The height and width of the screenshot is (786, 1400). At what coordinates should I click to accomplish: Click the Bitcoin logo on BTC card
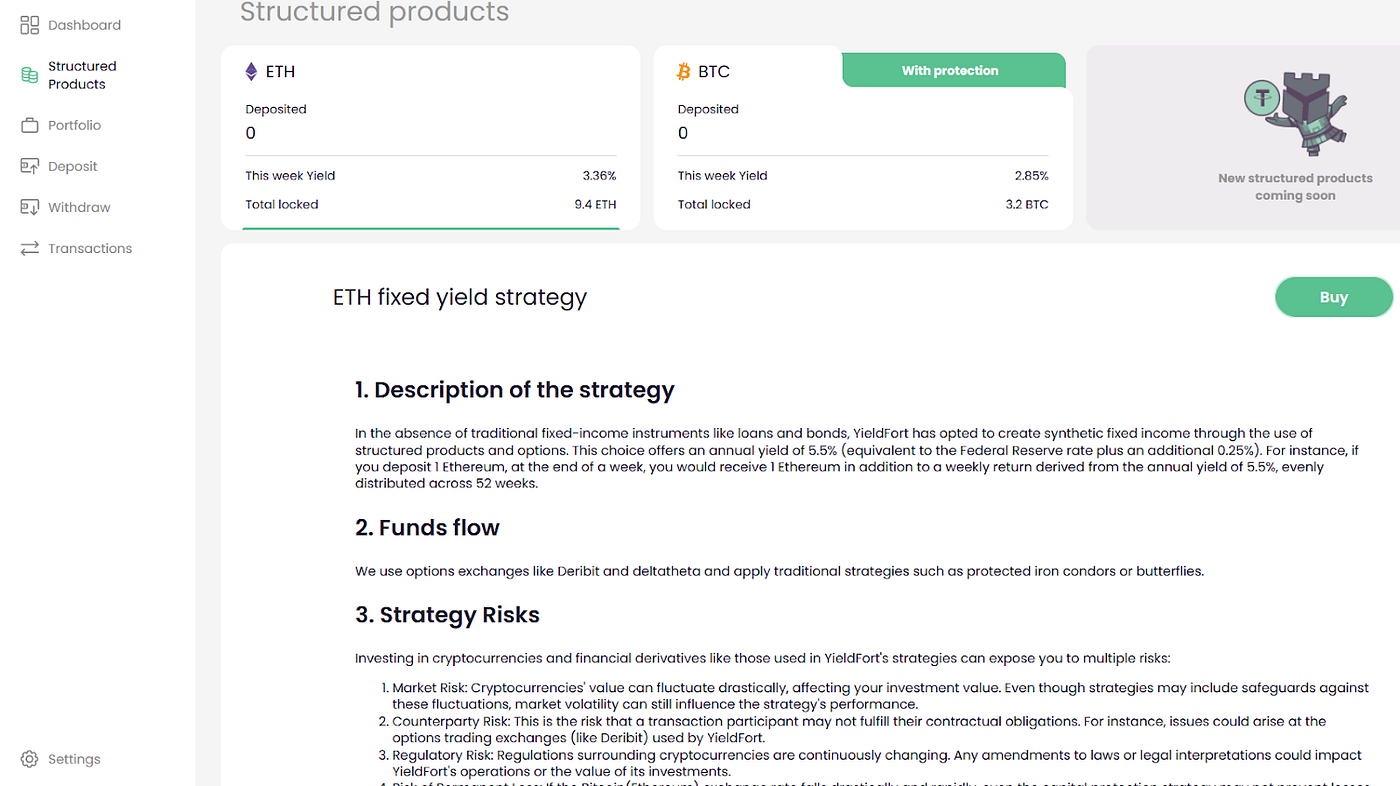[x=684, y=72]
